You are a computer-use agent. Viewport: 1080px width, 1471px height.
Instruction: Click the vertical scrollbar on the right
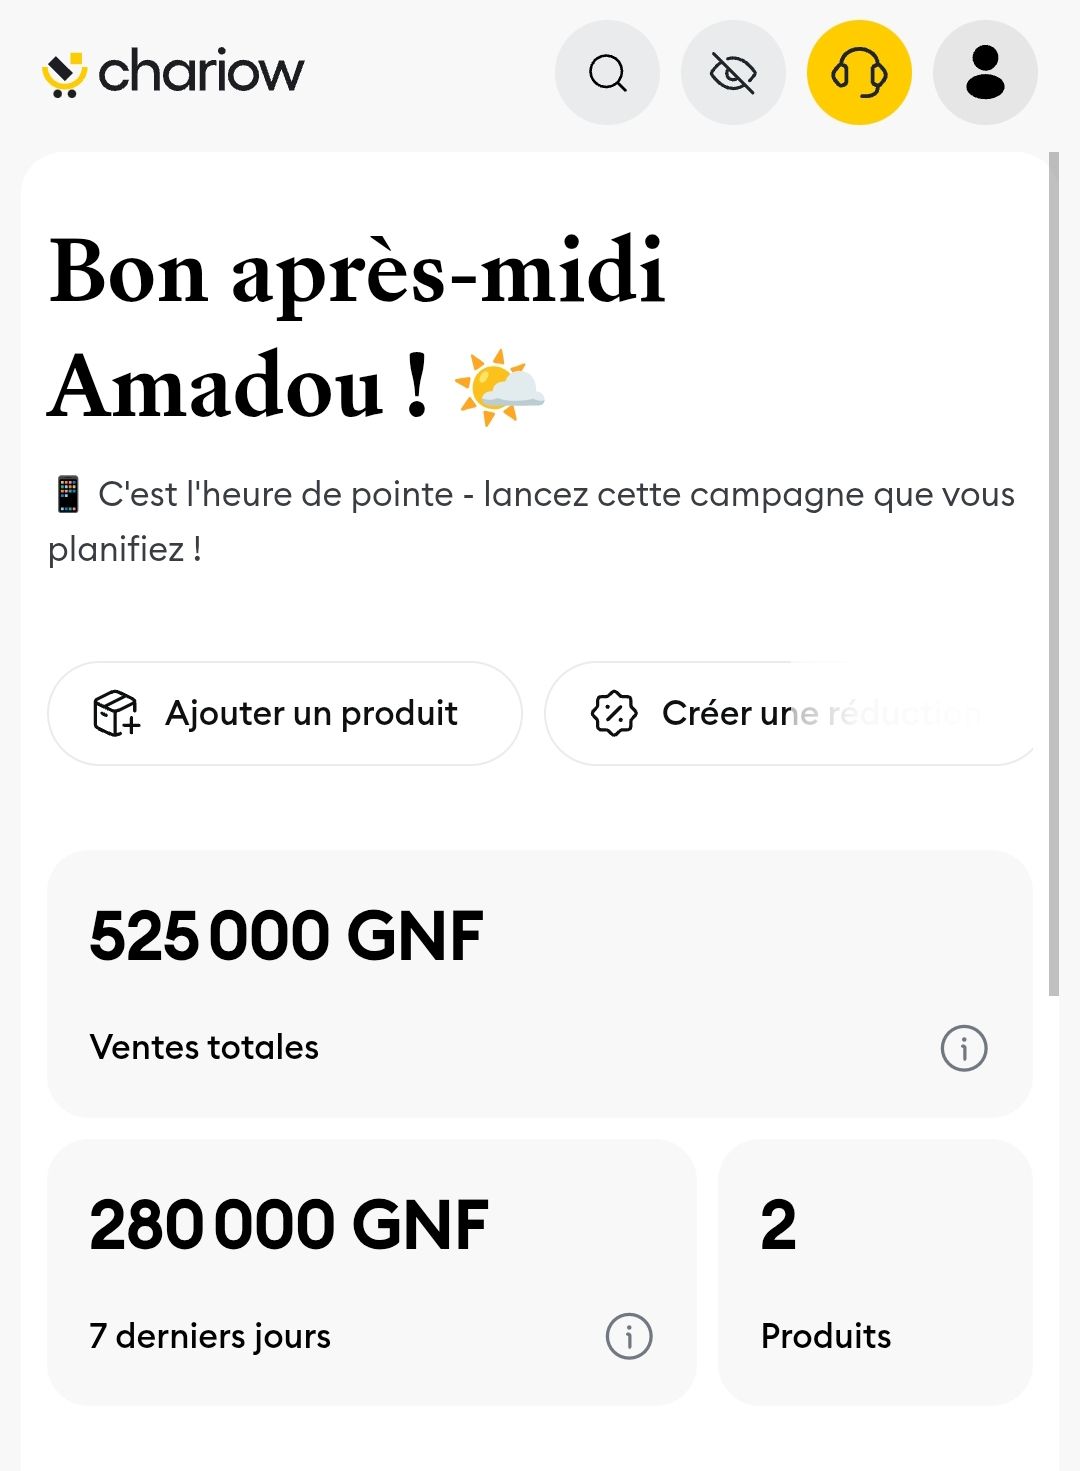coord(1053,574)
